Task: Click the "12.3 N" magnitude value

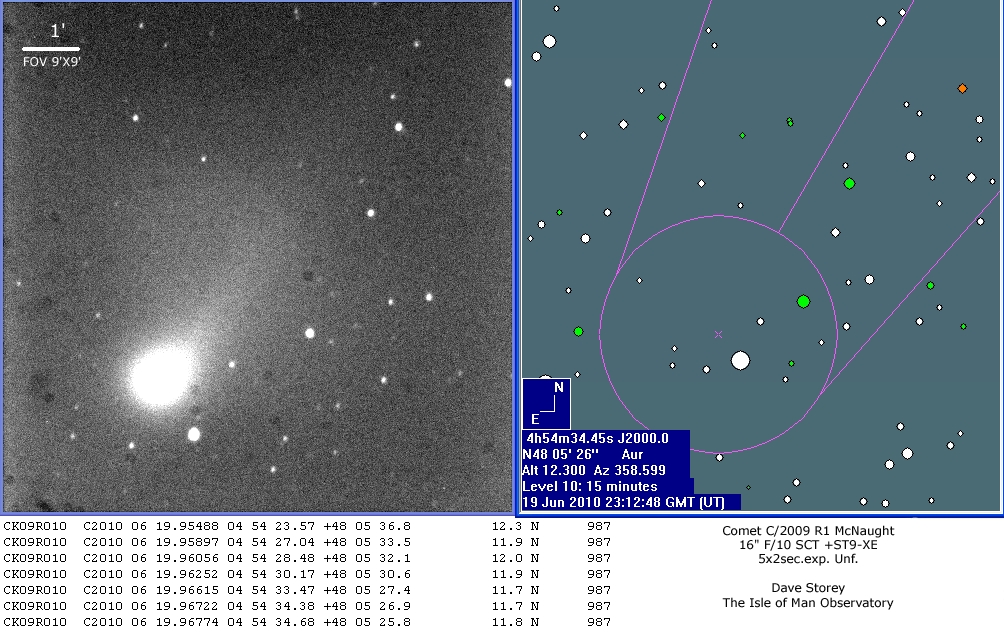Action: [515, 526]
